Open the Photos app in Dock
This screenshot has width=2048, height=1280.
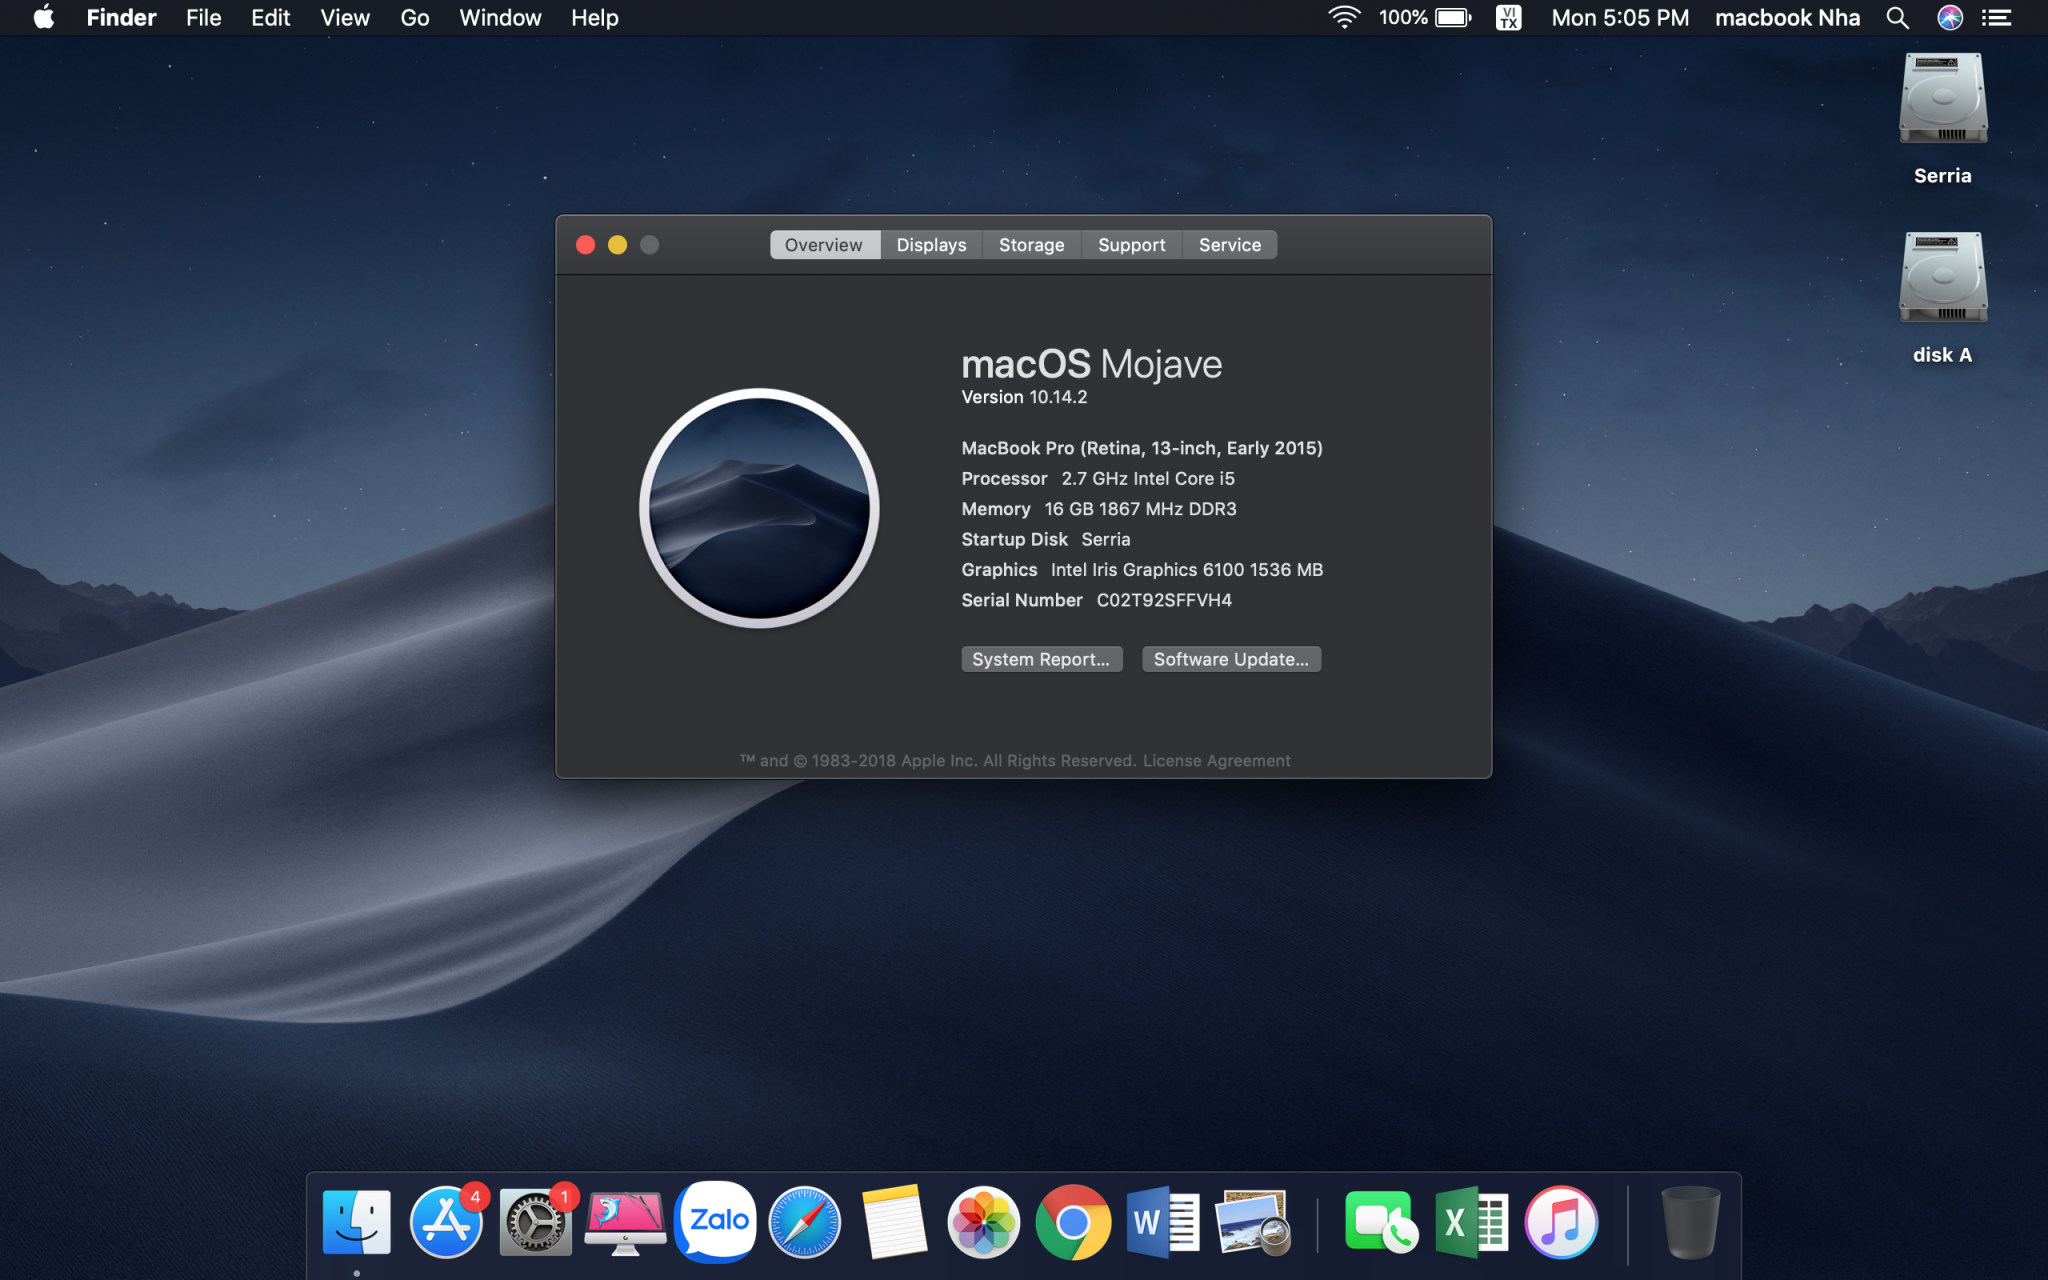pyautogui.click(x=983, y=1222)
